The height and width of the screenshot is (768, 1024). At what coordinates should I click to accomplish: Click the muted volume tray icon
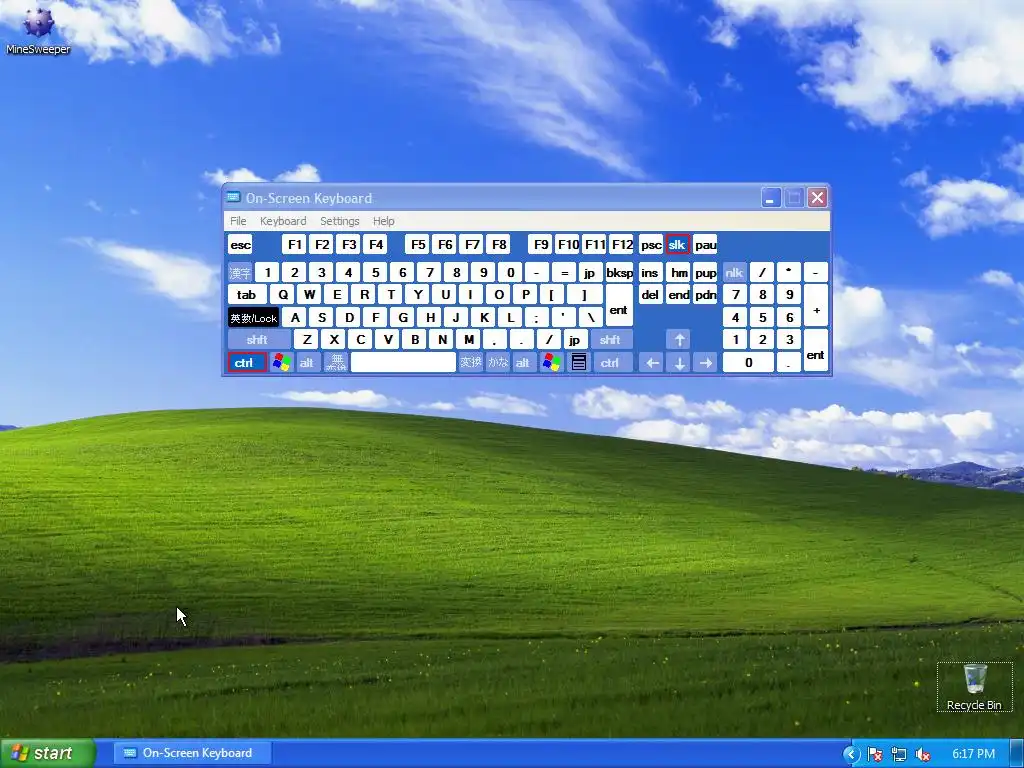pos(923,754)
